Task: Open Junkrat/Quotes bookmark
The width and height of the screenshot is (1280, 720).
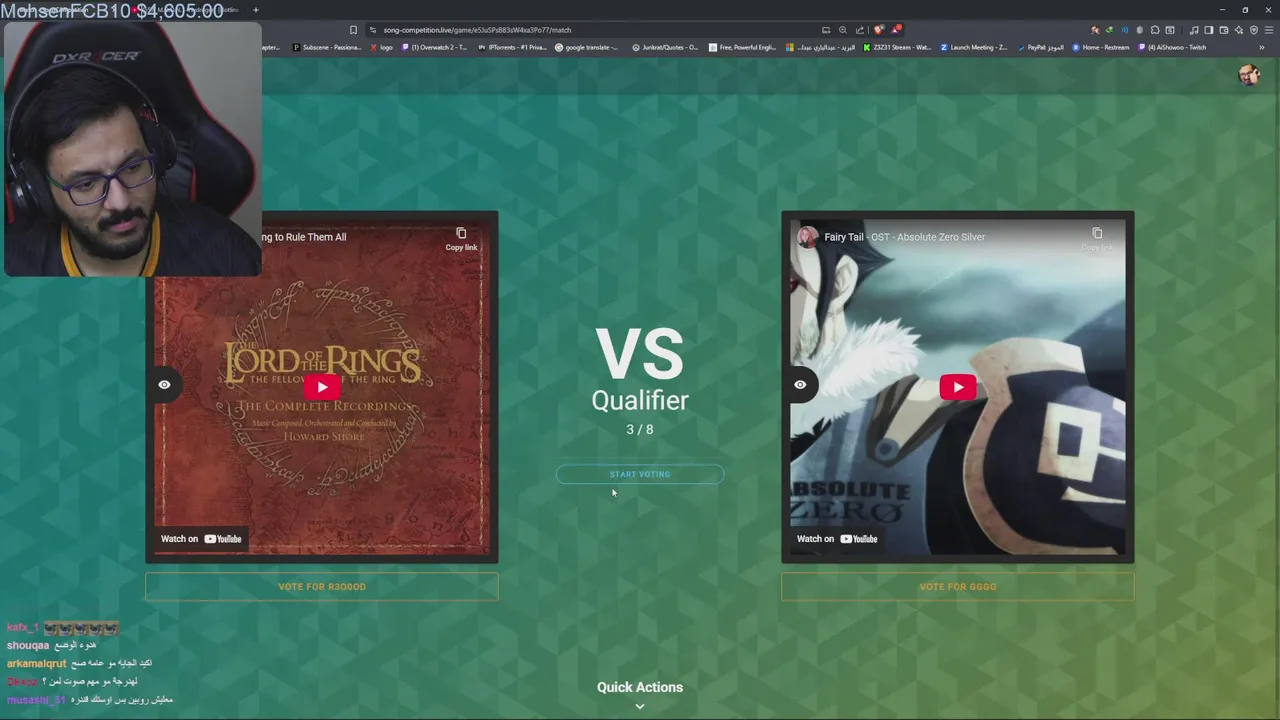Action: (665, 47)
